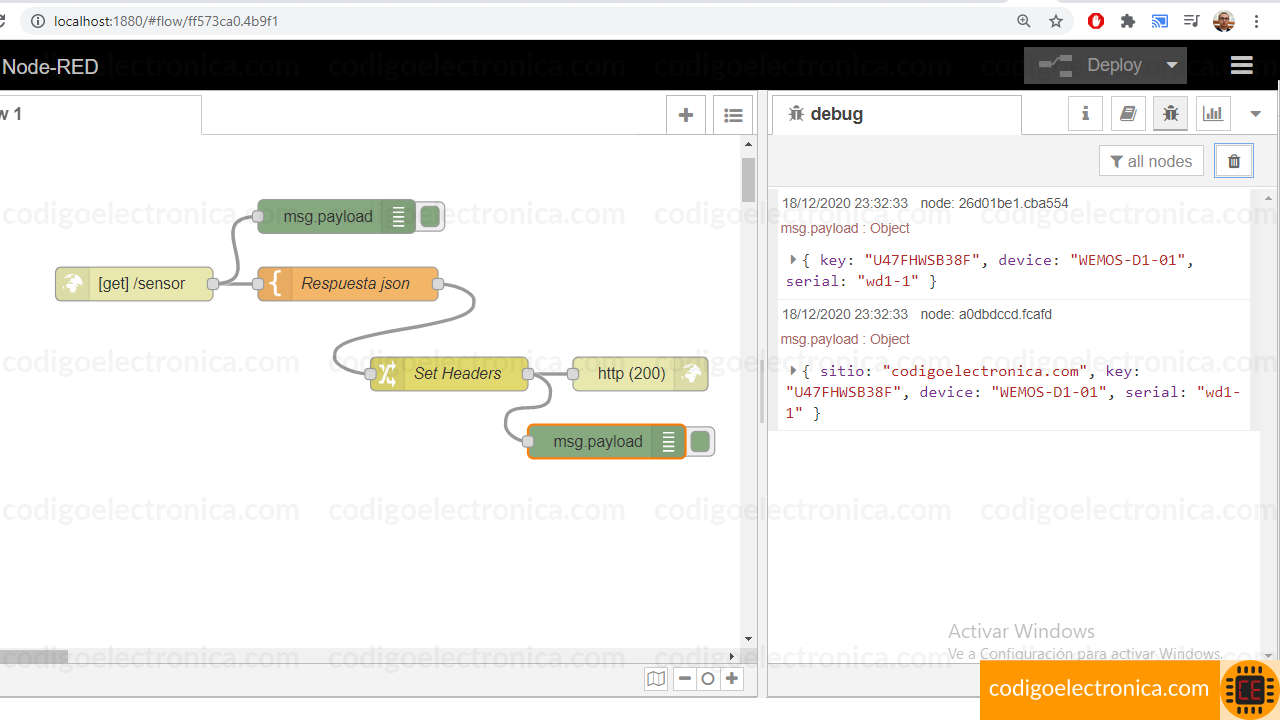Viewport: 1280px width, 720px height.
Task: Open the info sidebar tab
Action: point(1085,114)
